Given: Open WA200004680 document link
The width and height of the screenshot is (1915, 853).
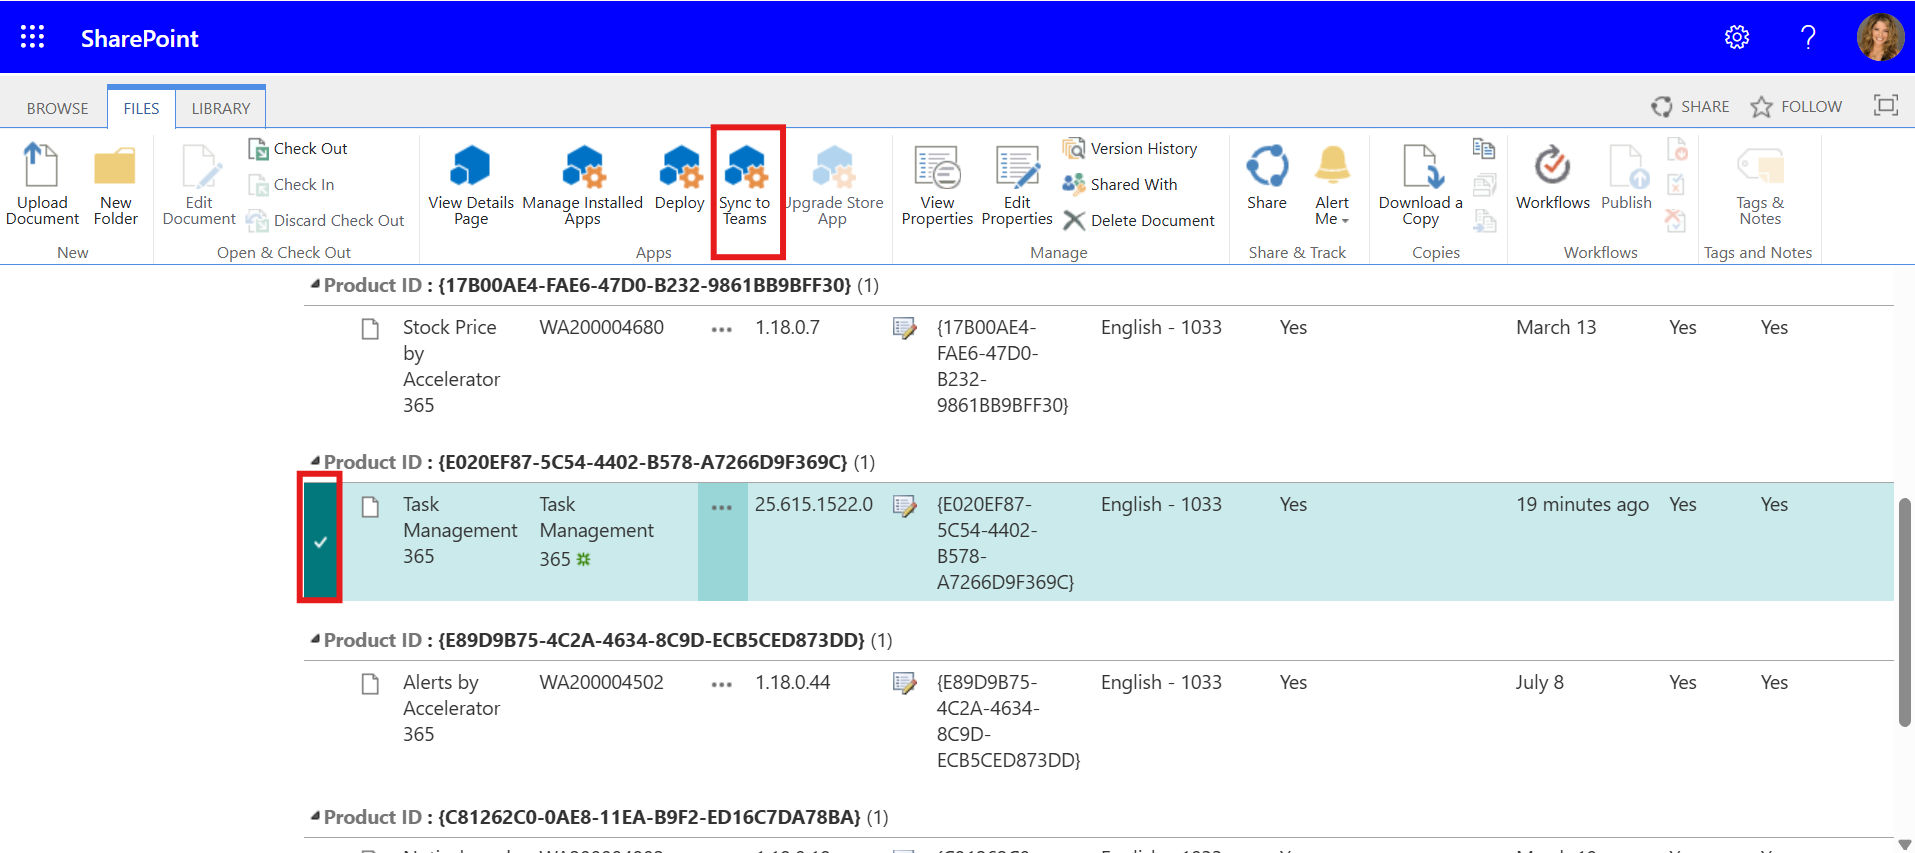Looking at the screenshot, I should pos(601,327).
